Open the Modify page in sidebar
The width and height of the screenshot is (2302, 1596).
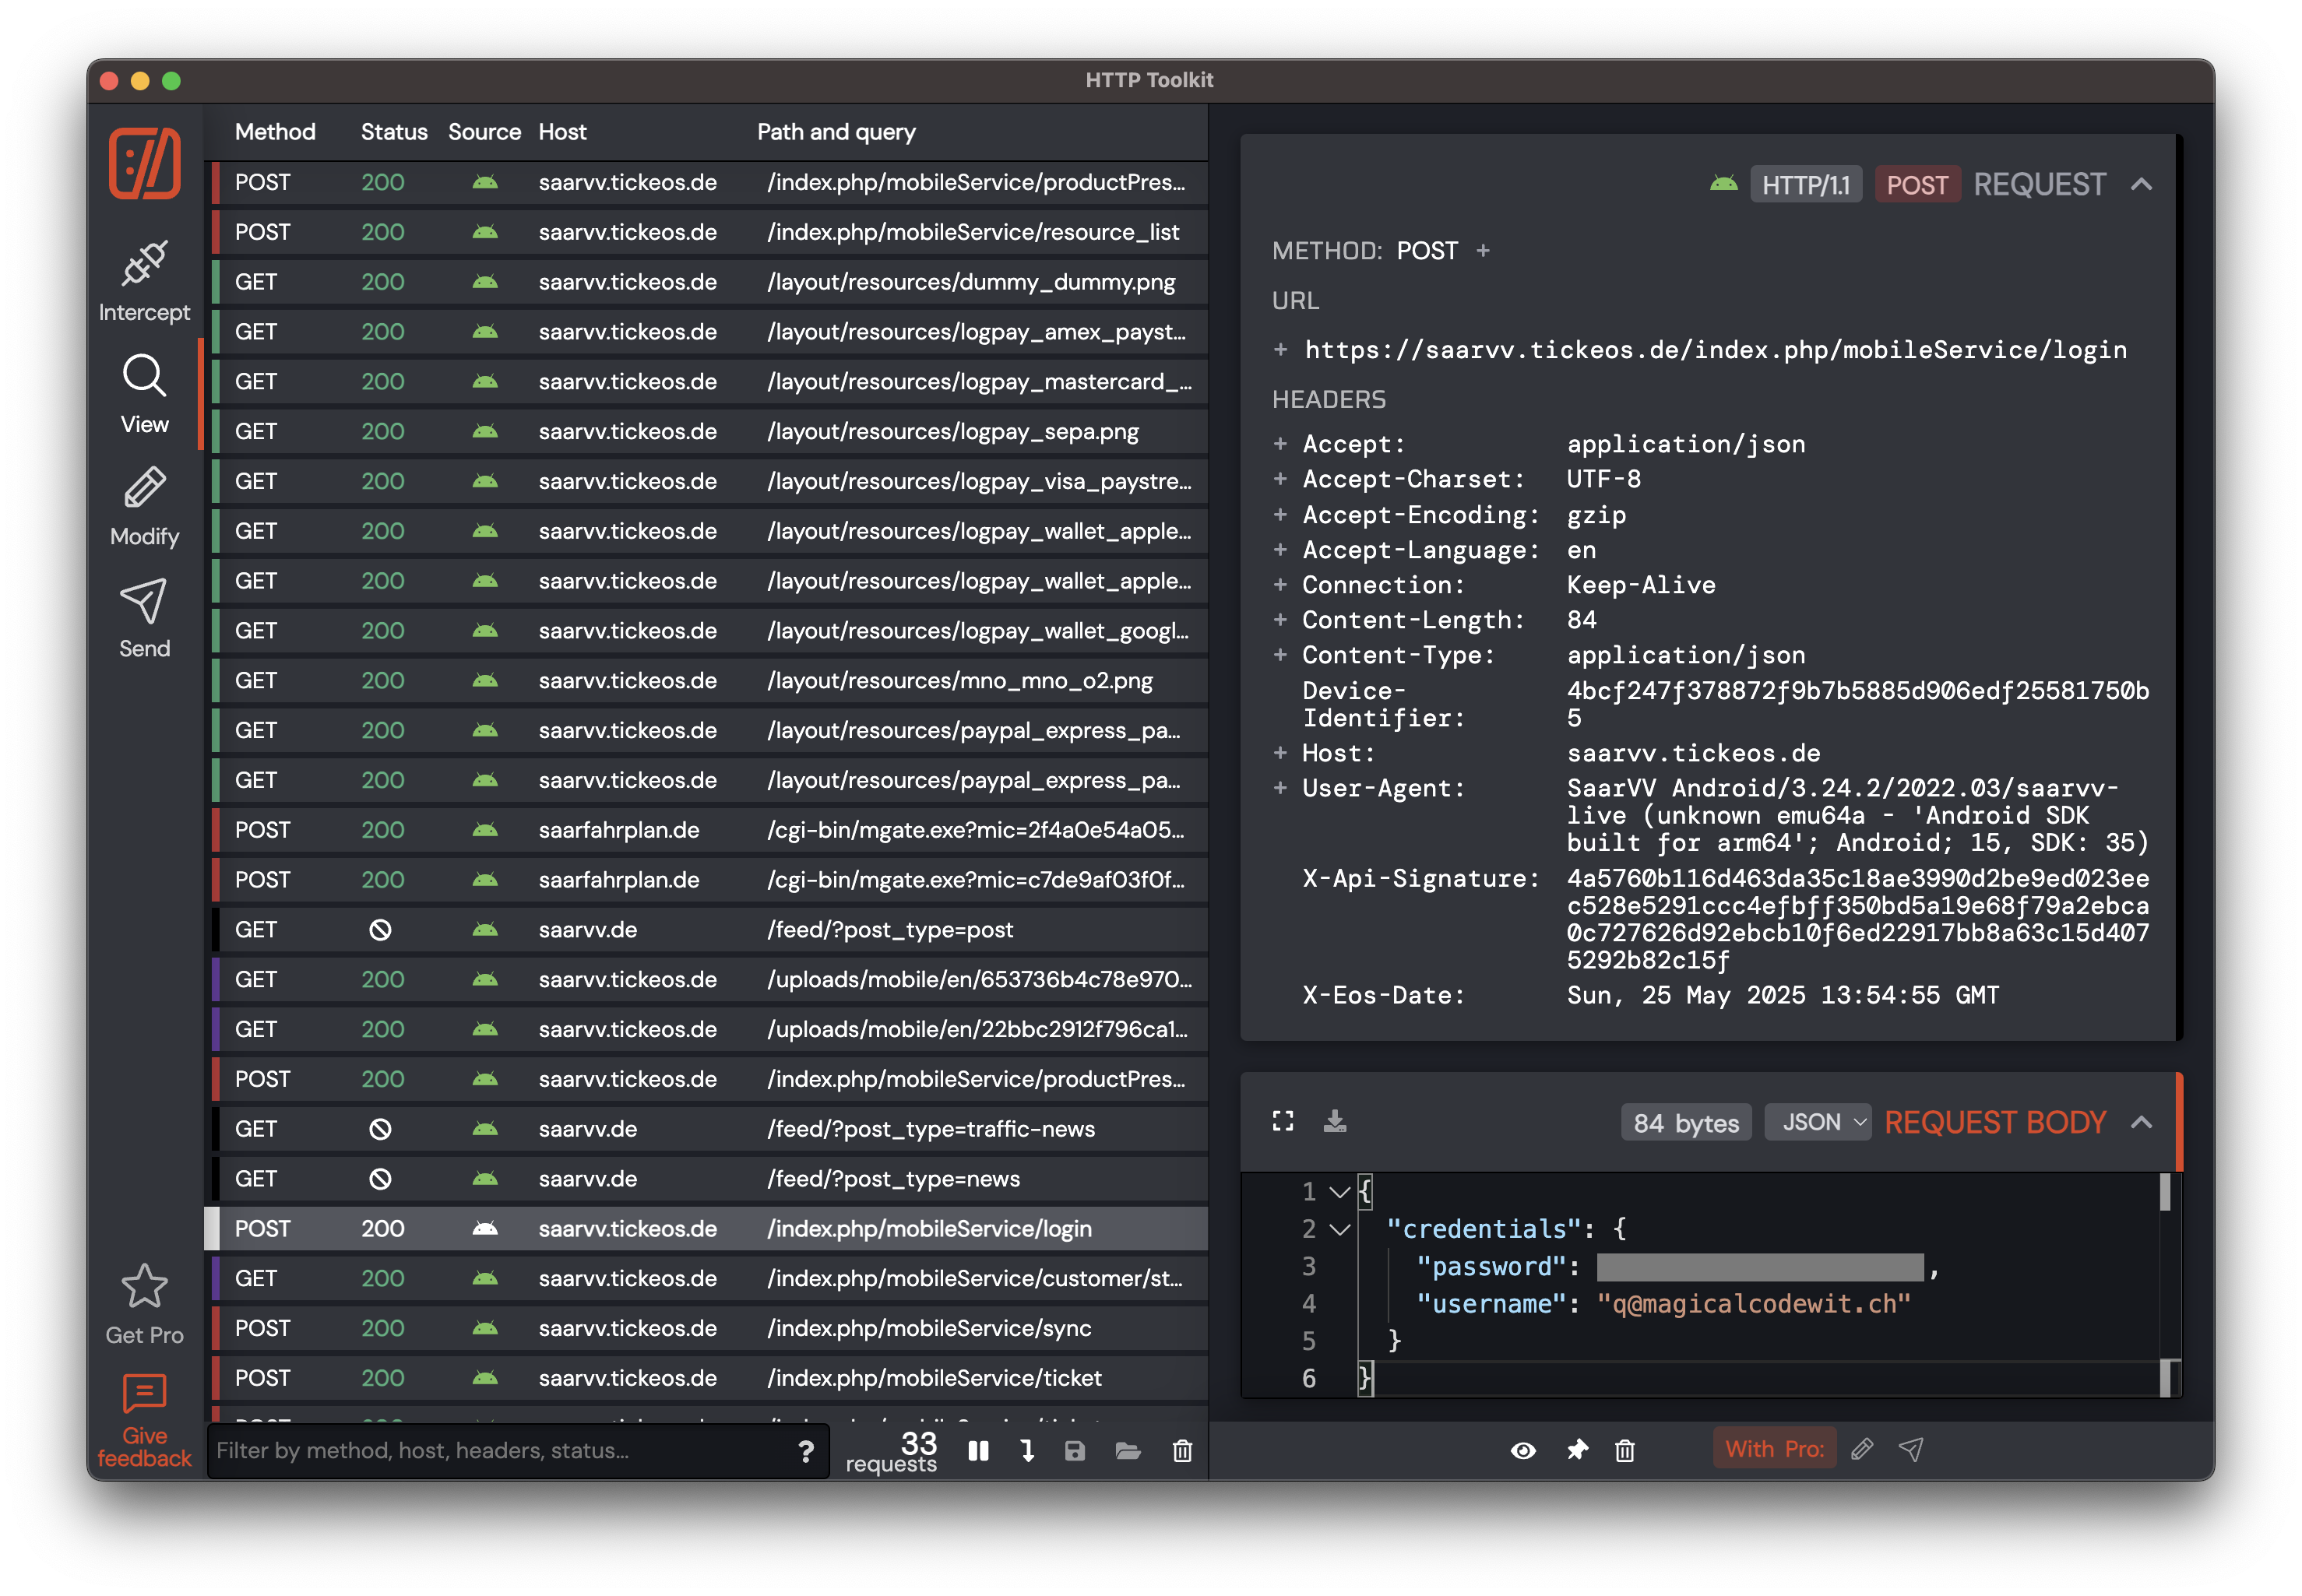(144, 506)
